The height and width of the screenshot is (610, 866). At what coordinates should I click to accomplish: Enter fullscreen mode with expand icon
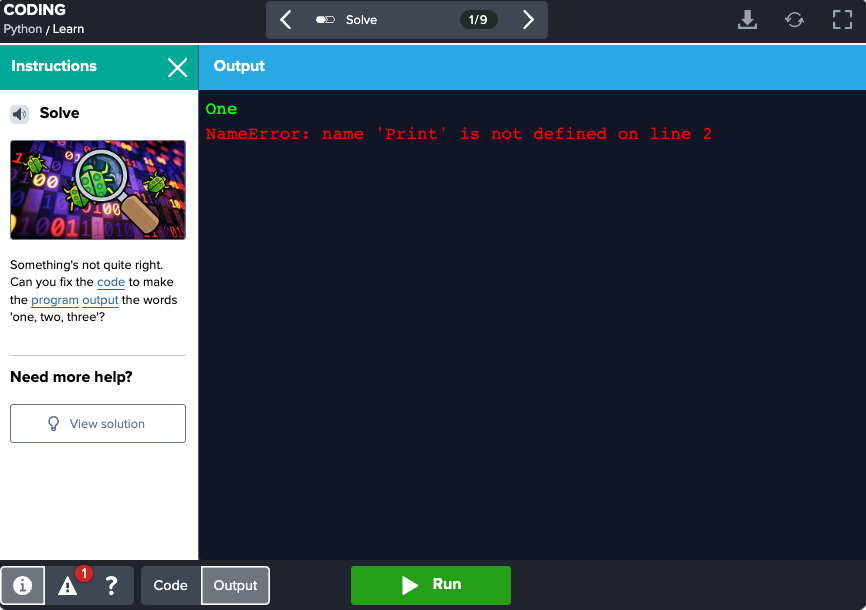(843, 20)
